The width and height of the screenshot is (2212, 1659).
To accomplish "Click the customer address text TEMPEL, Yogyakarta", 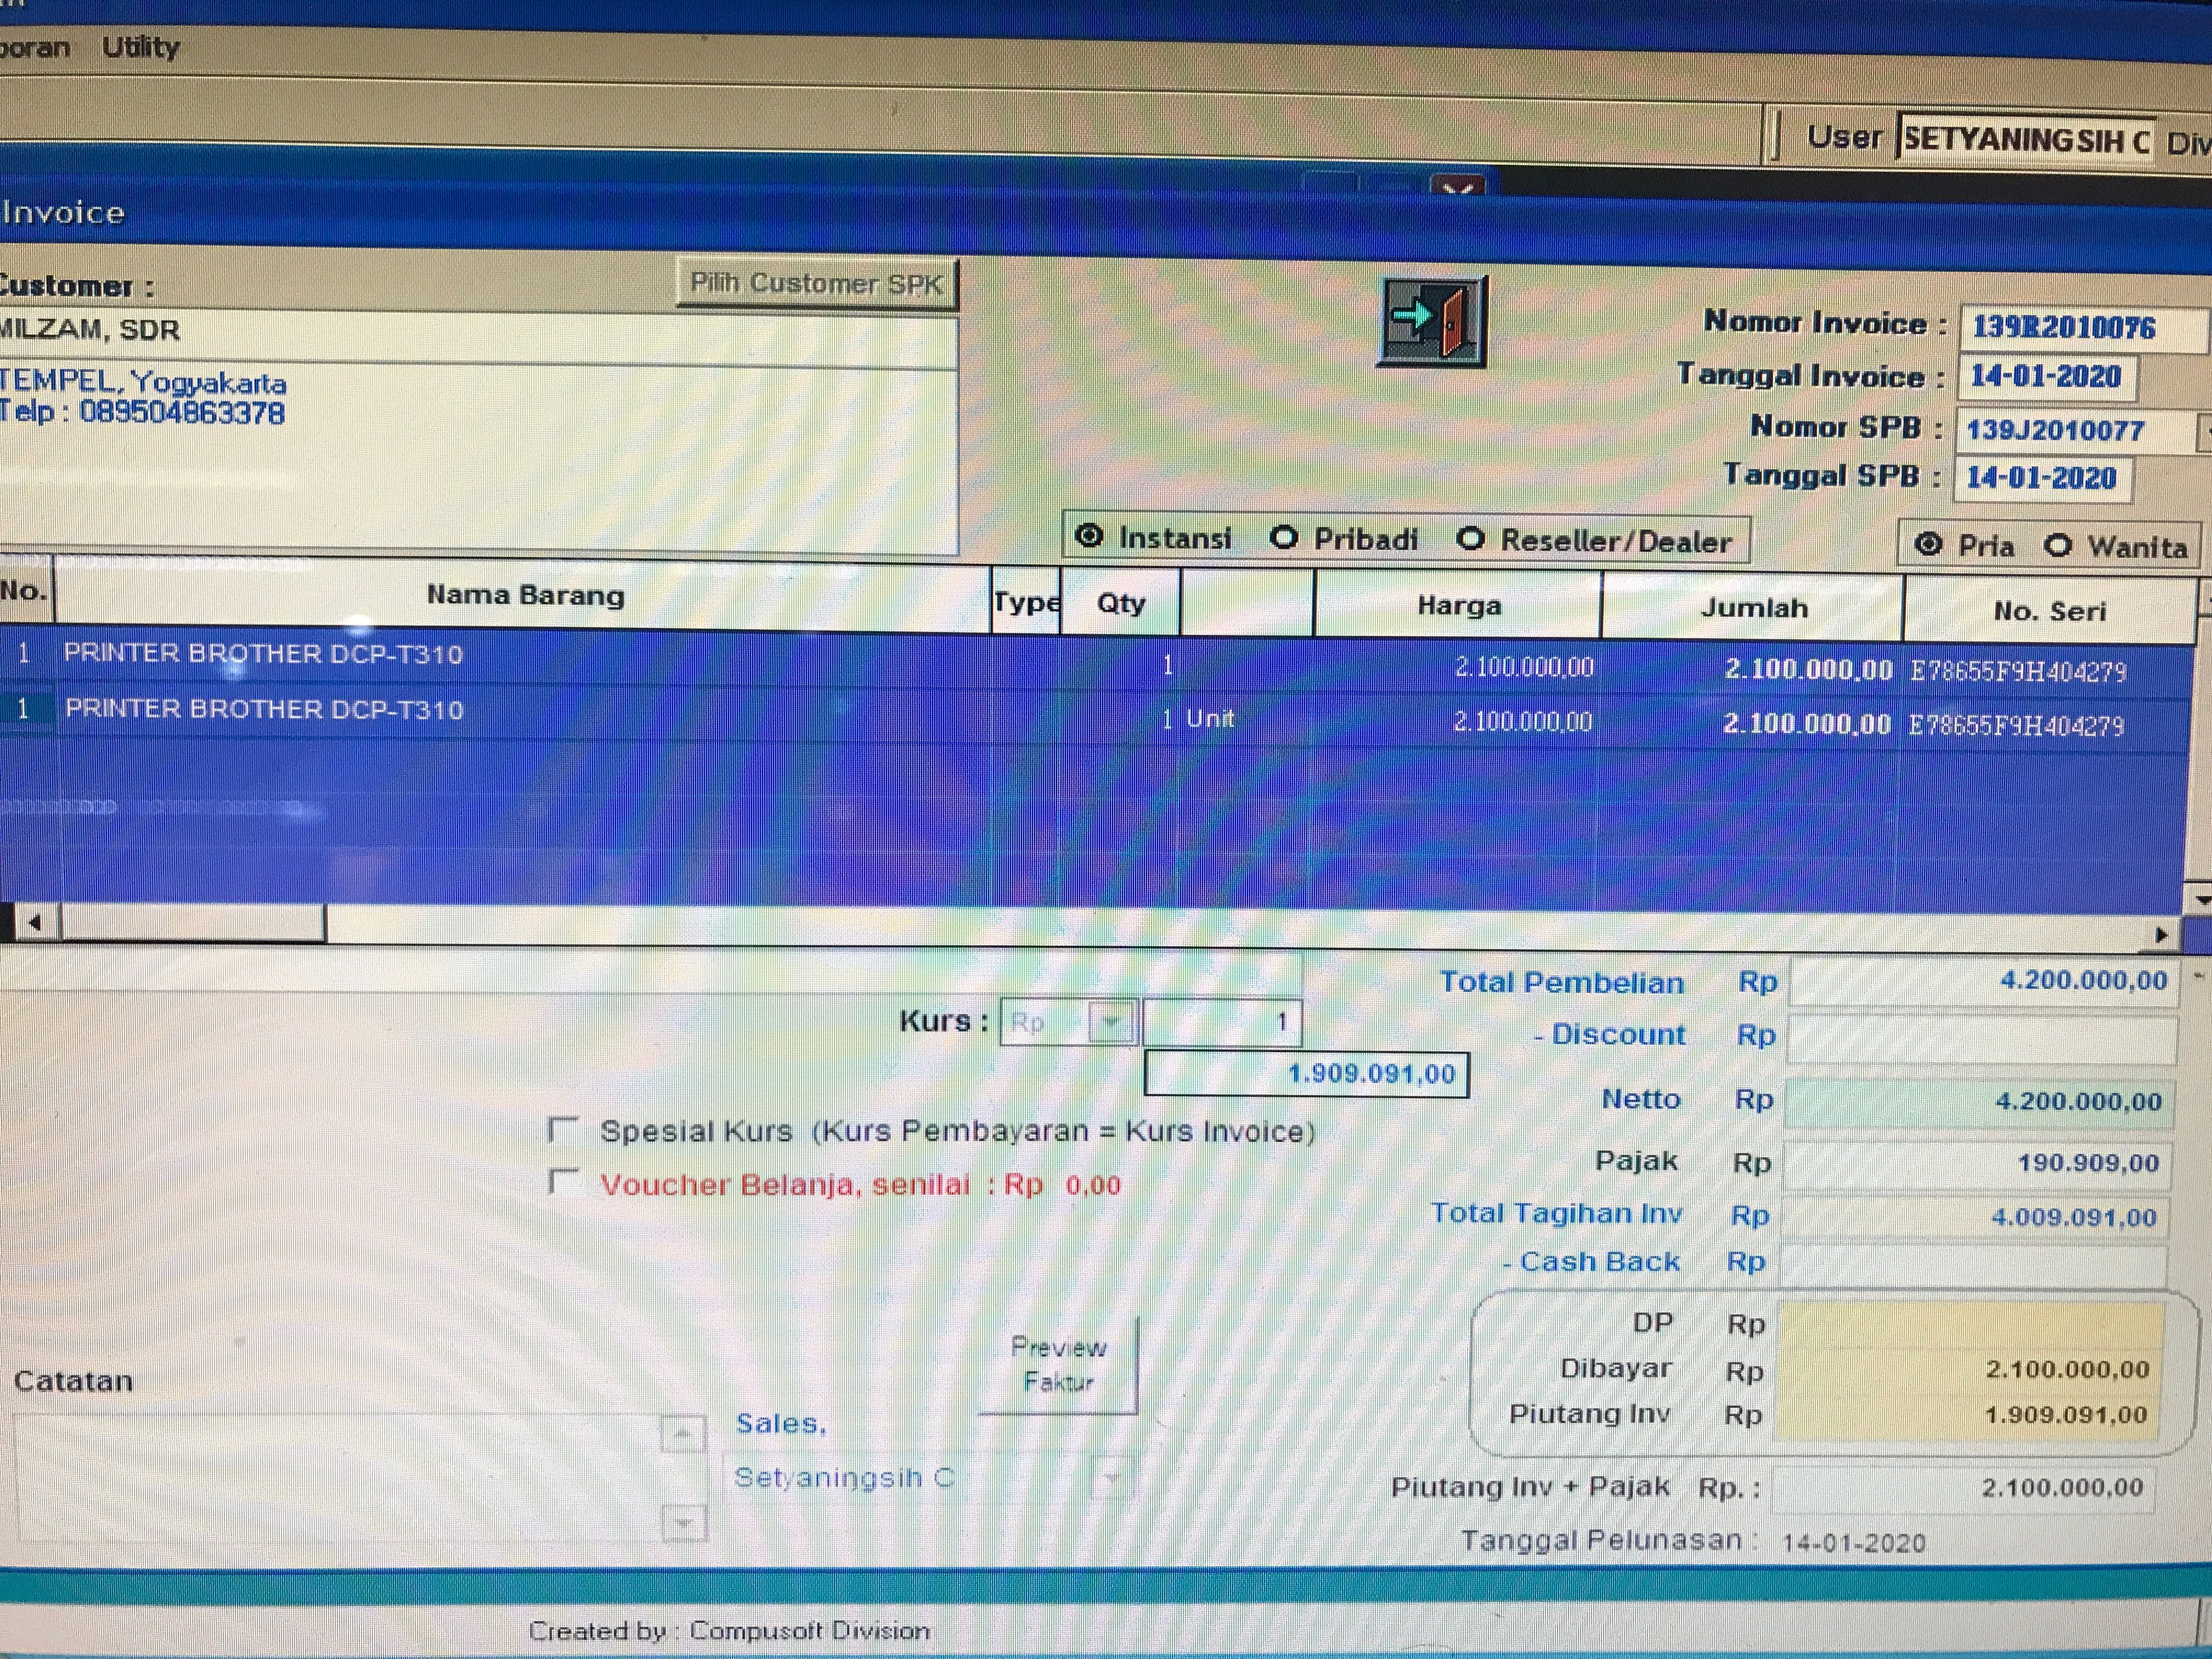I will pyautogui.click(x=143, y=382).
